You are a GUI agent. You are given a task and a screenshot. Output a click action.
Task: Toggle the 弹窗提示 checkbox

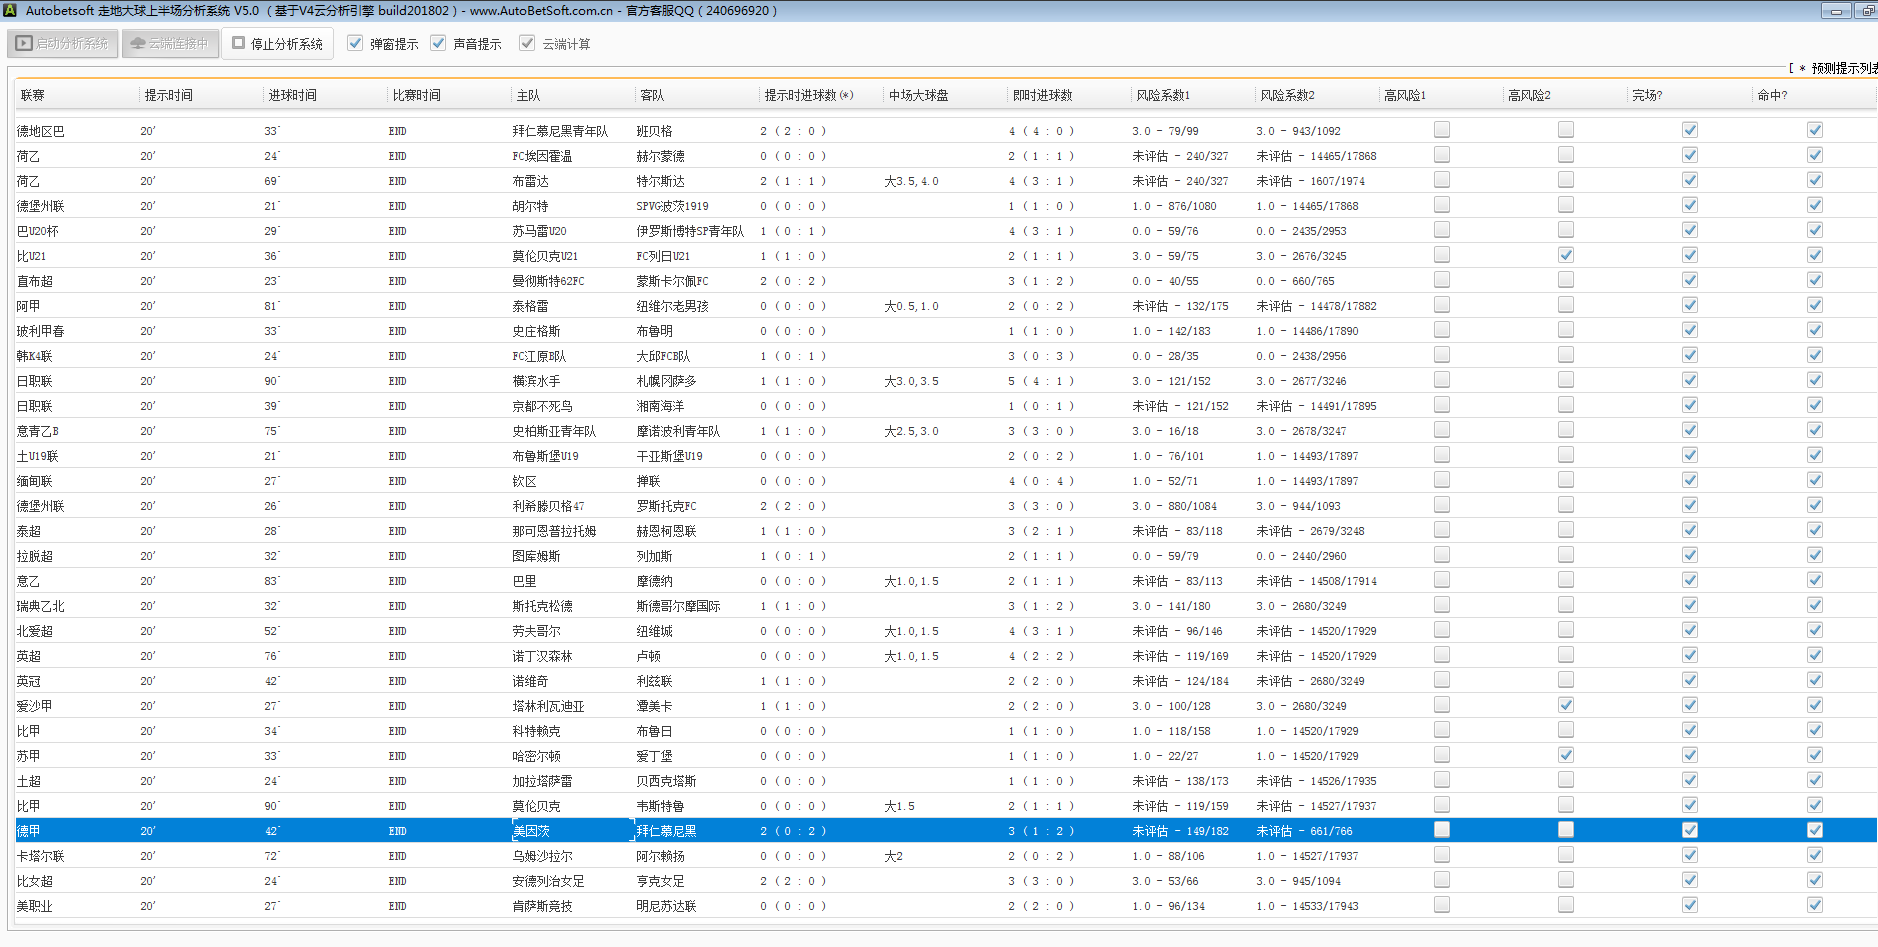(x=355, y=43)
